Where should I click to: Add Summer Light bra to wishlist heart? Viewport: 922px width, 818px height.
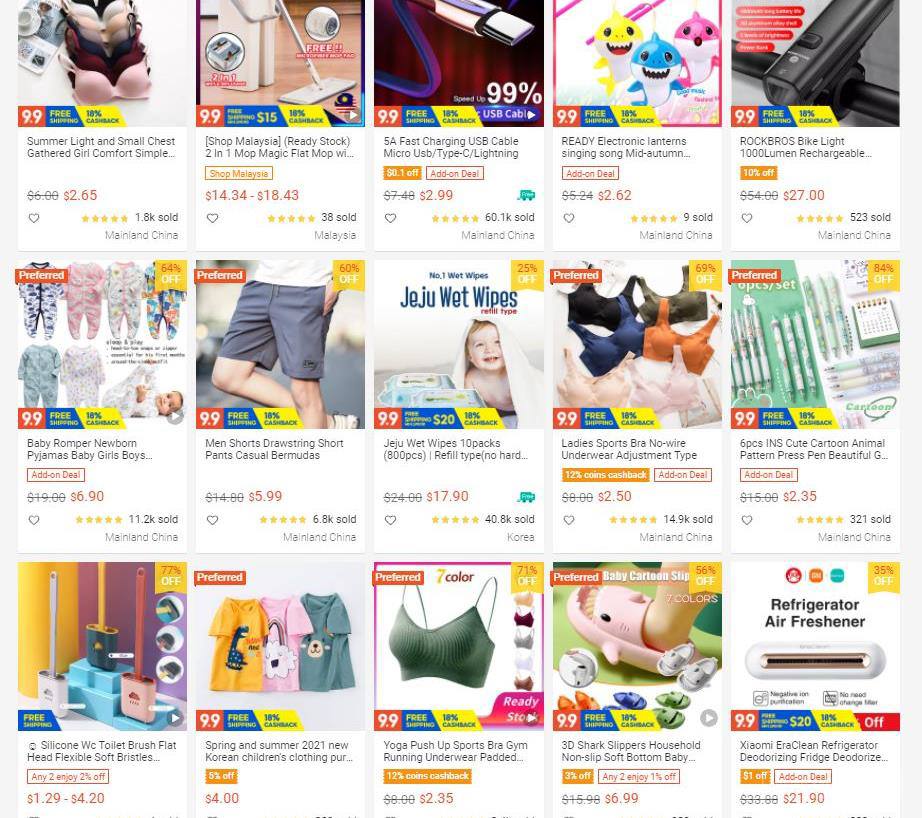coord(34,218)
